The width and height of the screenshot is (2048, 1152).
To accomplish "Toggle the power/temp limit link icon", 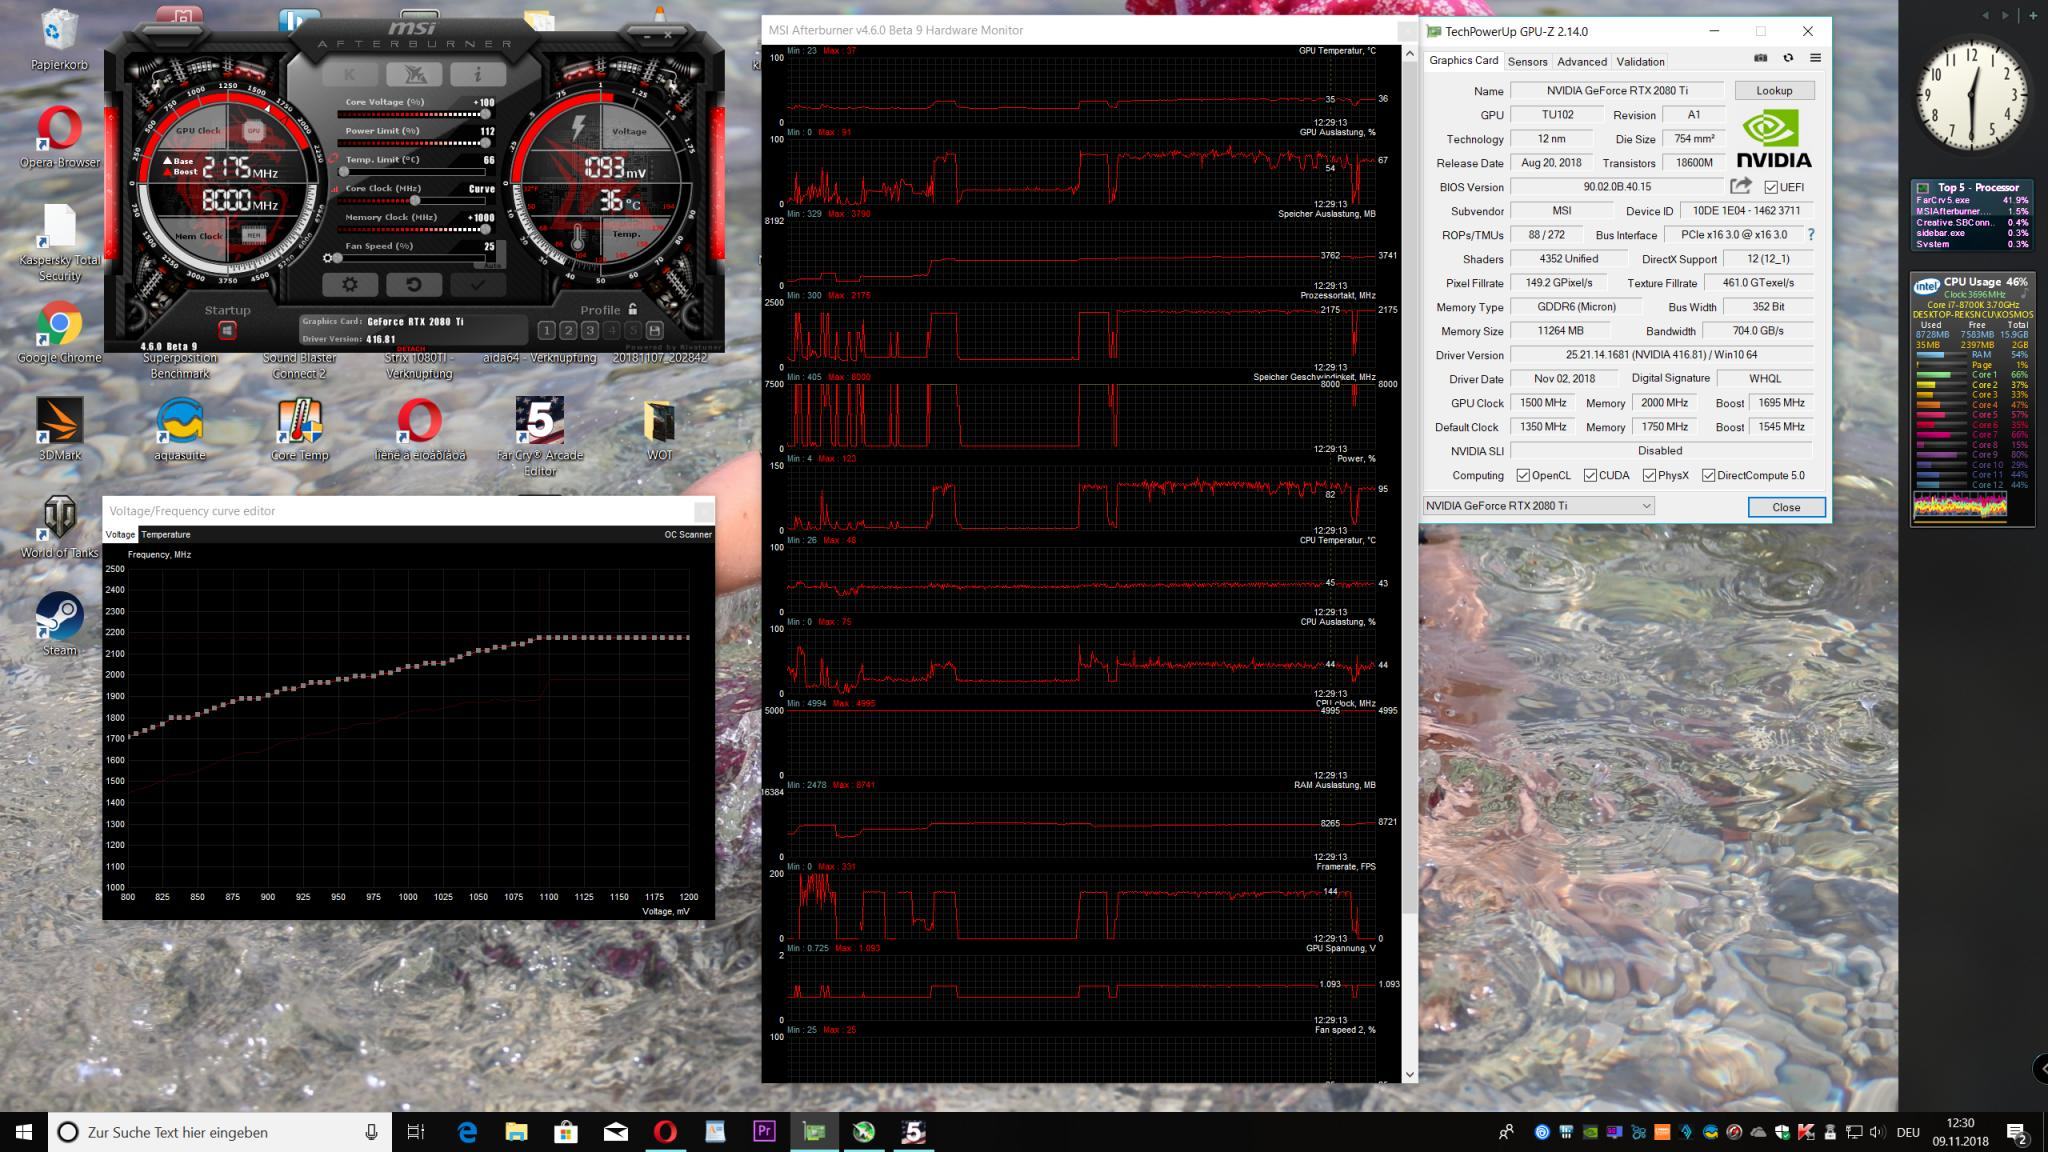I will click(334, 157).
